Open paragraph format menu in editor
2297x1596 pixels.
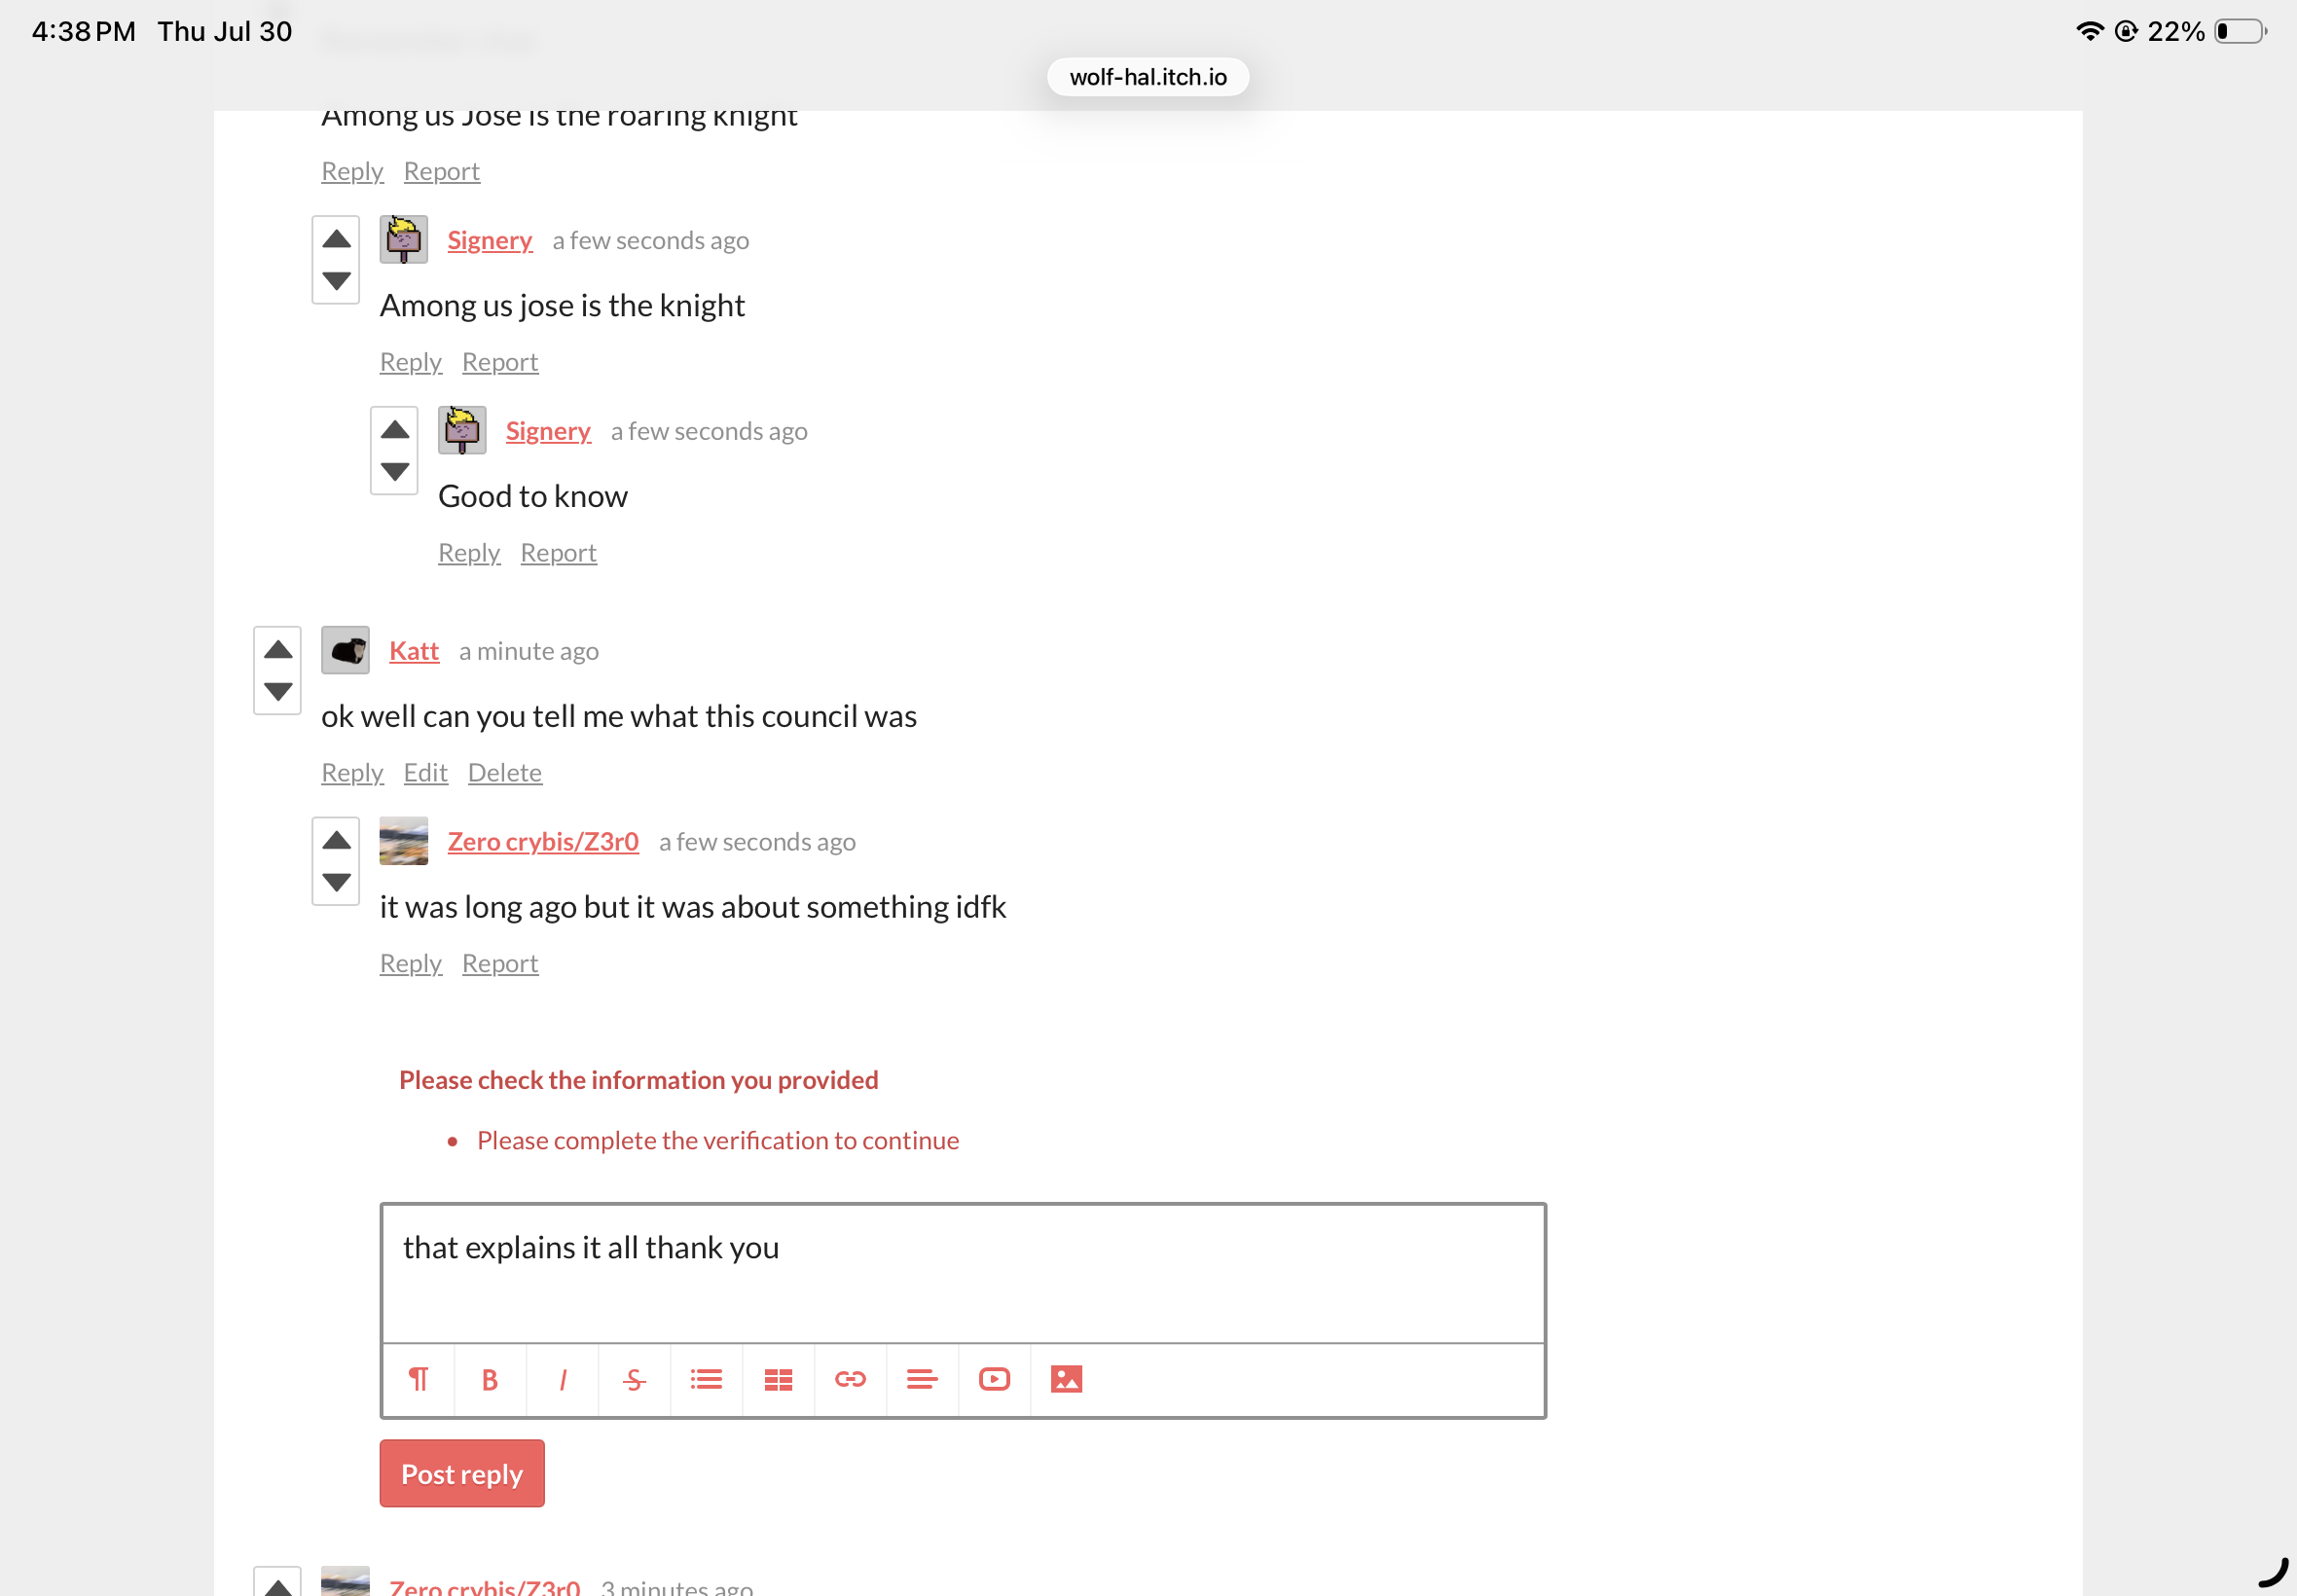click(x=418, y=1380)
